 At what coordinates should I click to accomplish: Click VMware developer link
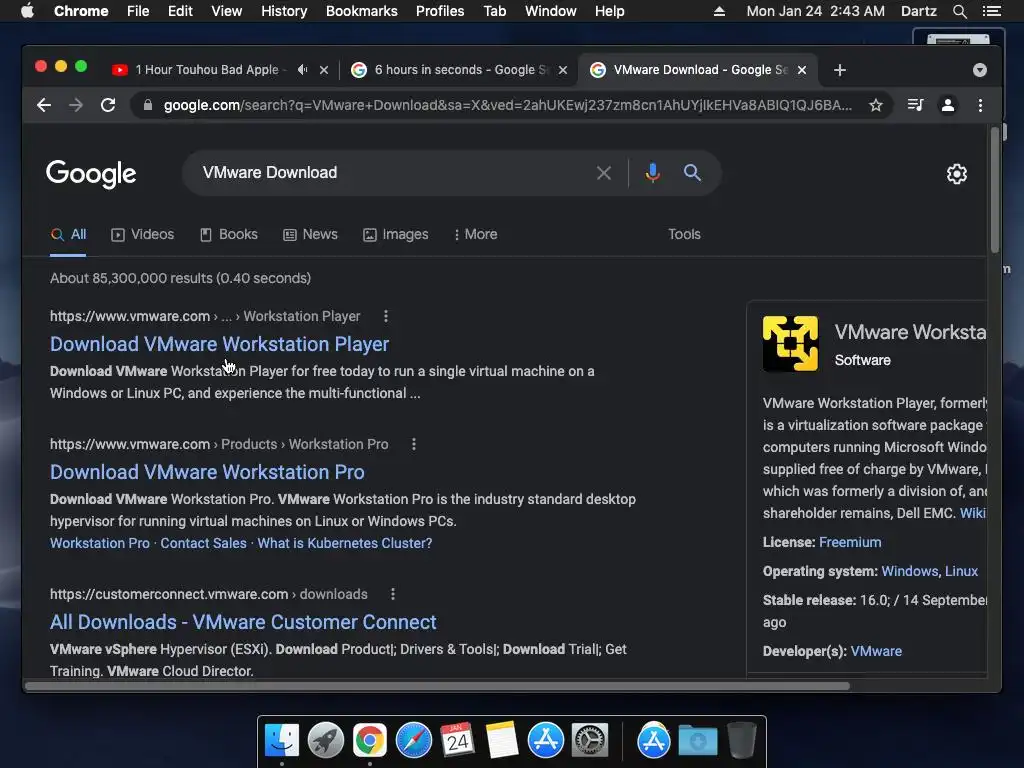[x=876, y=651]
